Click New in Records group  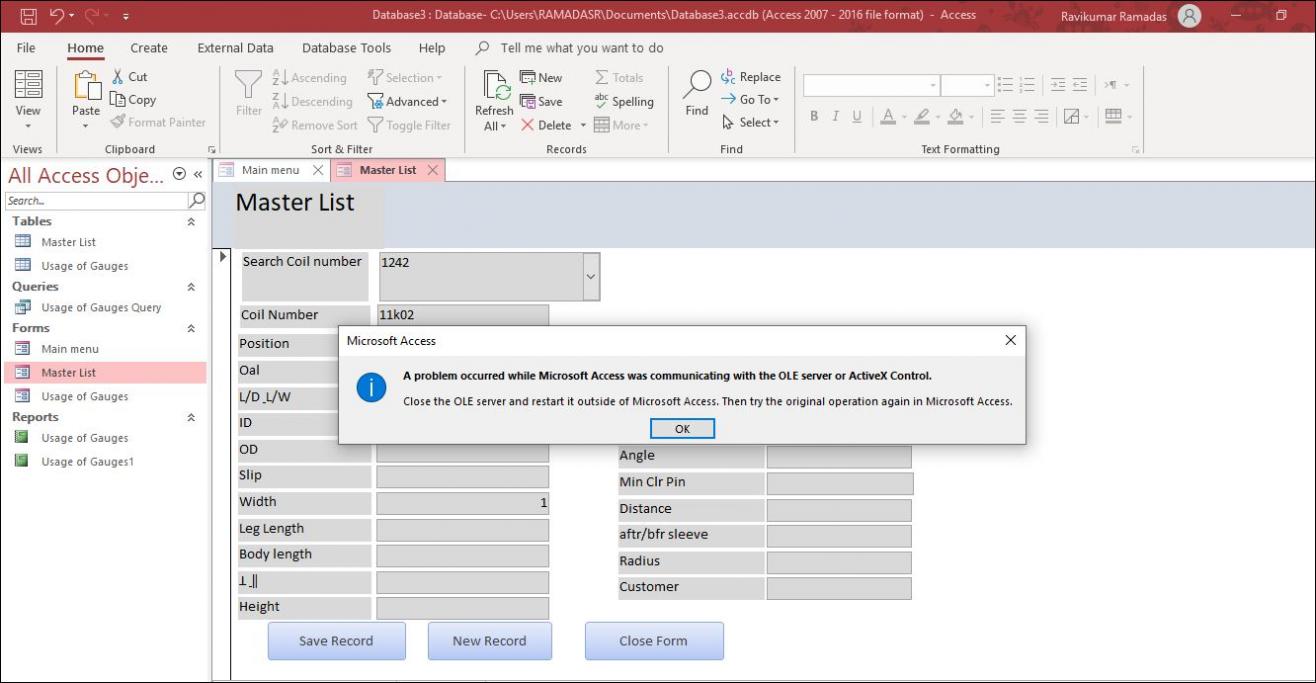tap(541, 78)
